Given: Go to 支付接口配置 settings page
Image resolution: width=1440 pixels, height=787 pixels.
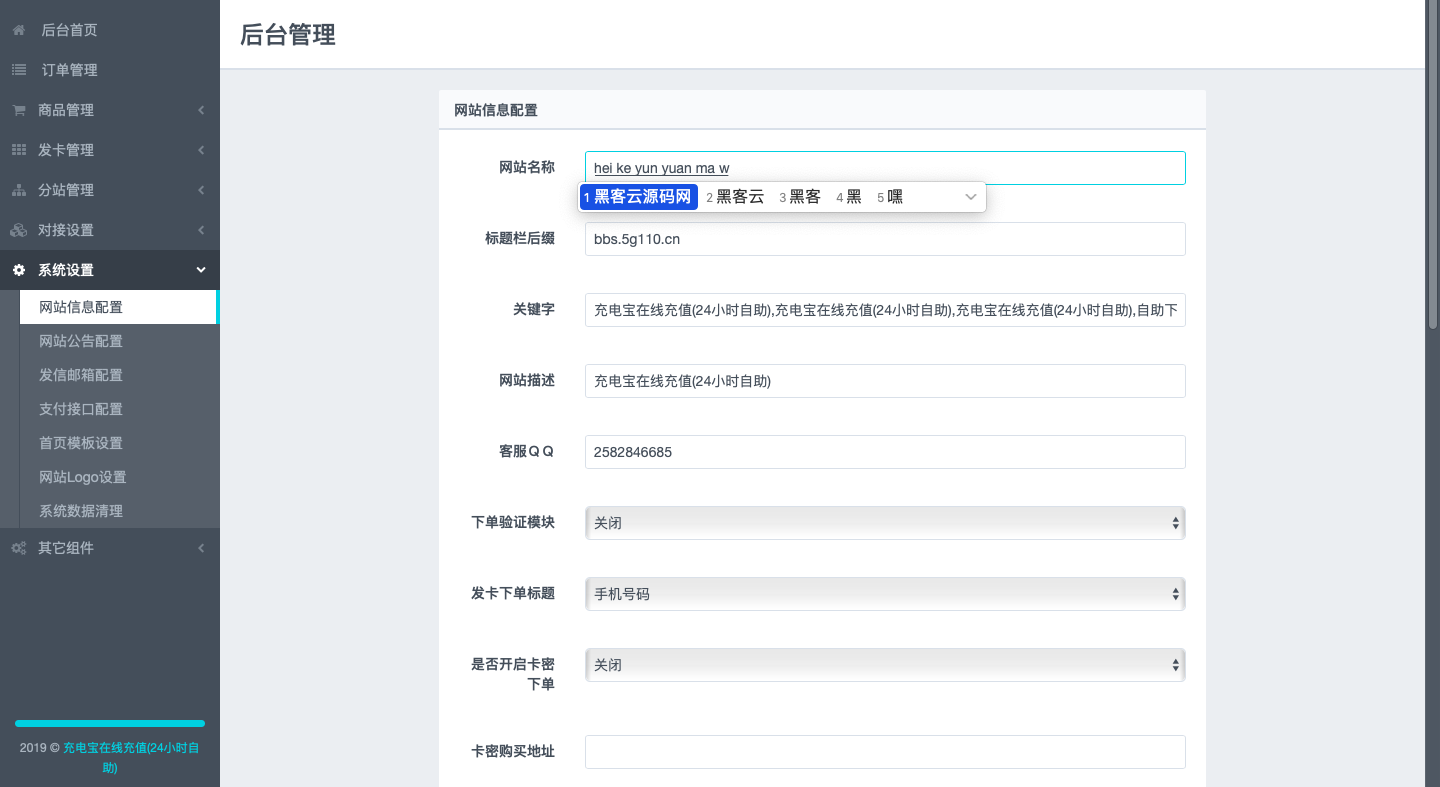Looking at the screenshot, I should coord(81,409).
